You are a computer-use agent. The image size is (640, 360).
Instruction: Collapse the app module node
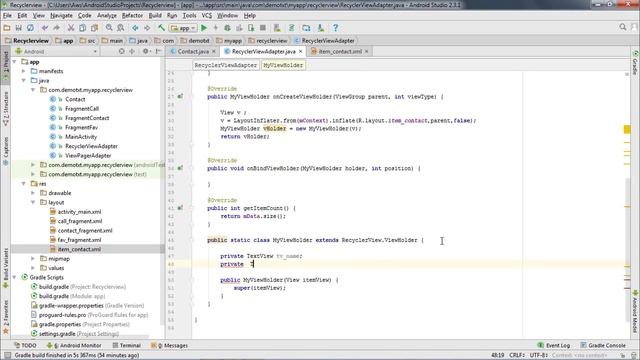[x=15, y=62]
